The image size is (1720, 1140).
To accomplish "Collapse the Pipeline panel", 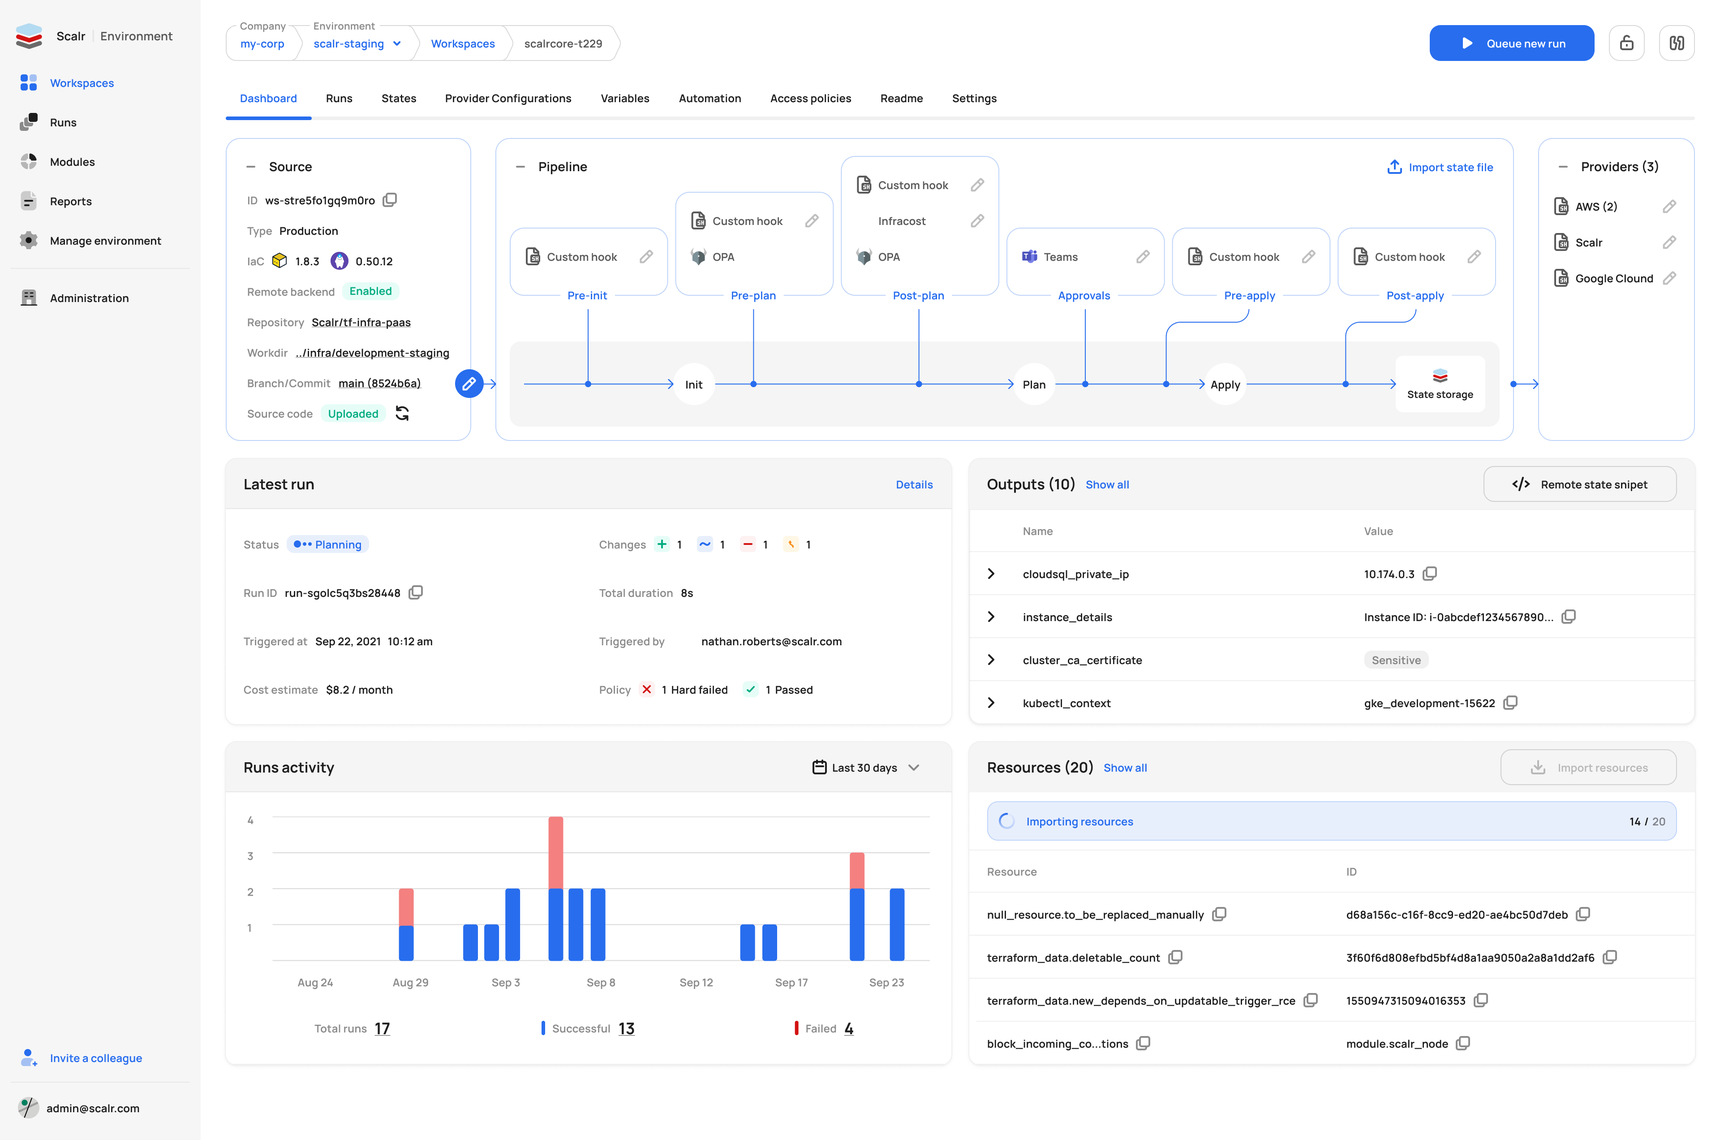I will point(520,167).
